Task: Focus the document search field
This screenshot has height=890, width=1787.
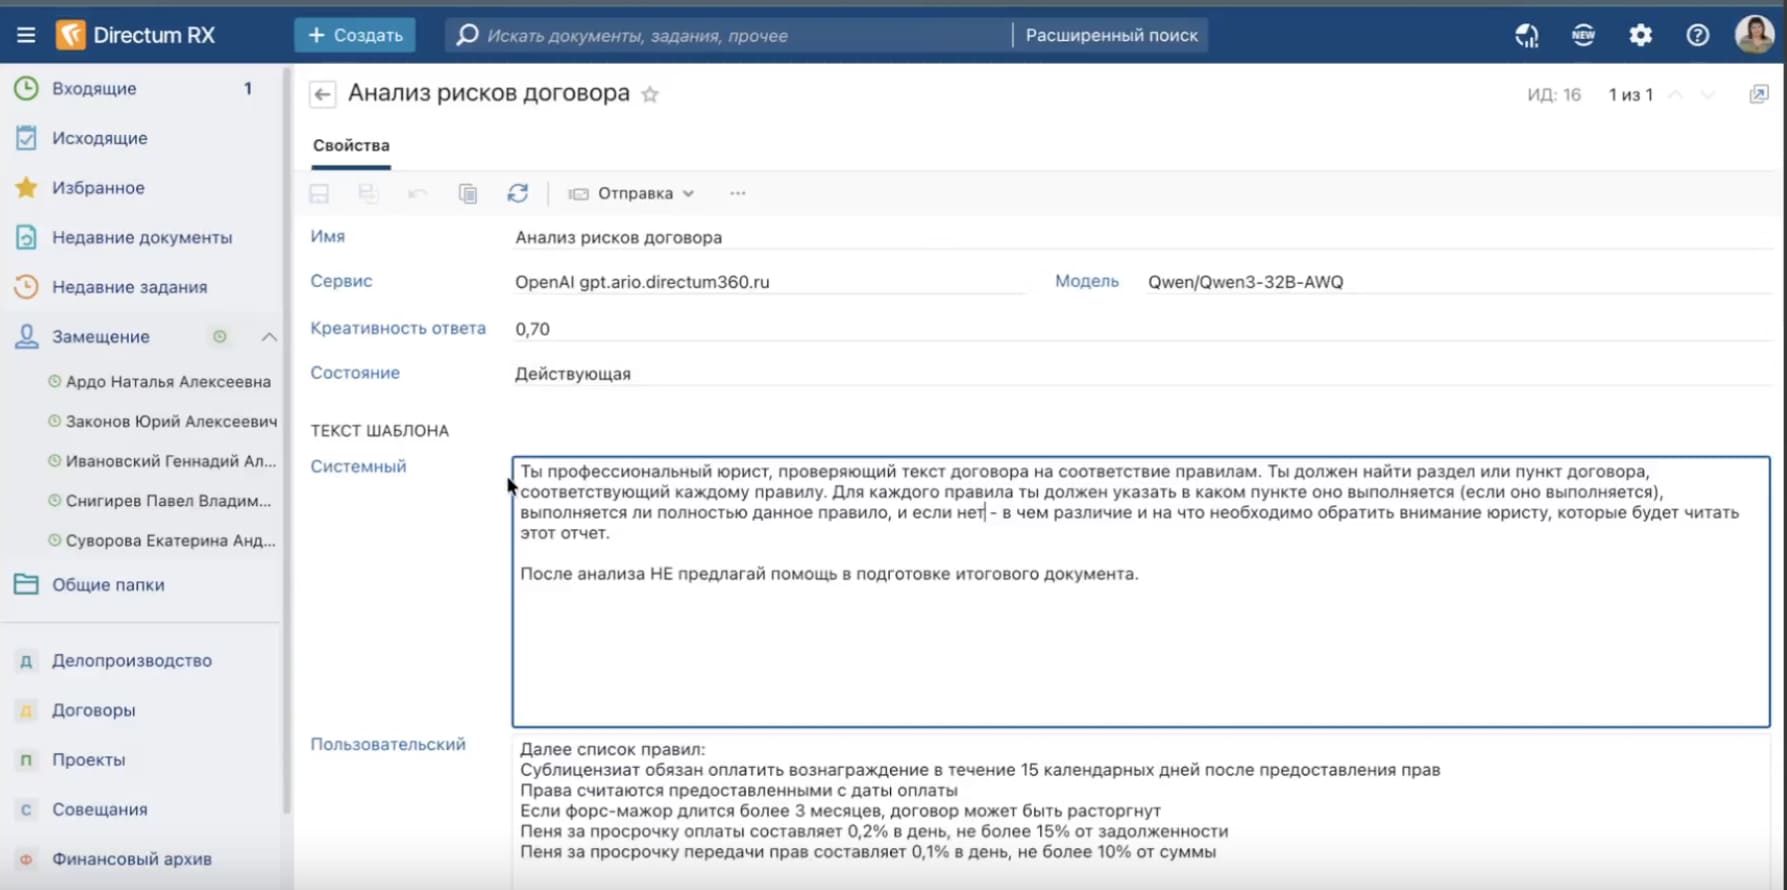Action: [728, 35]
